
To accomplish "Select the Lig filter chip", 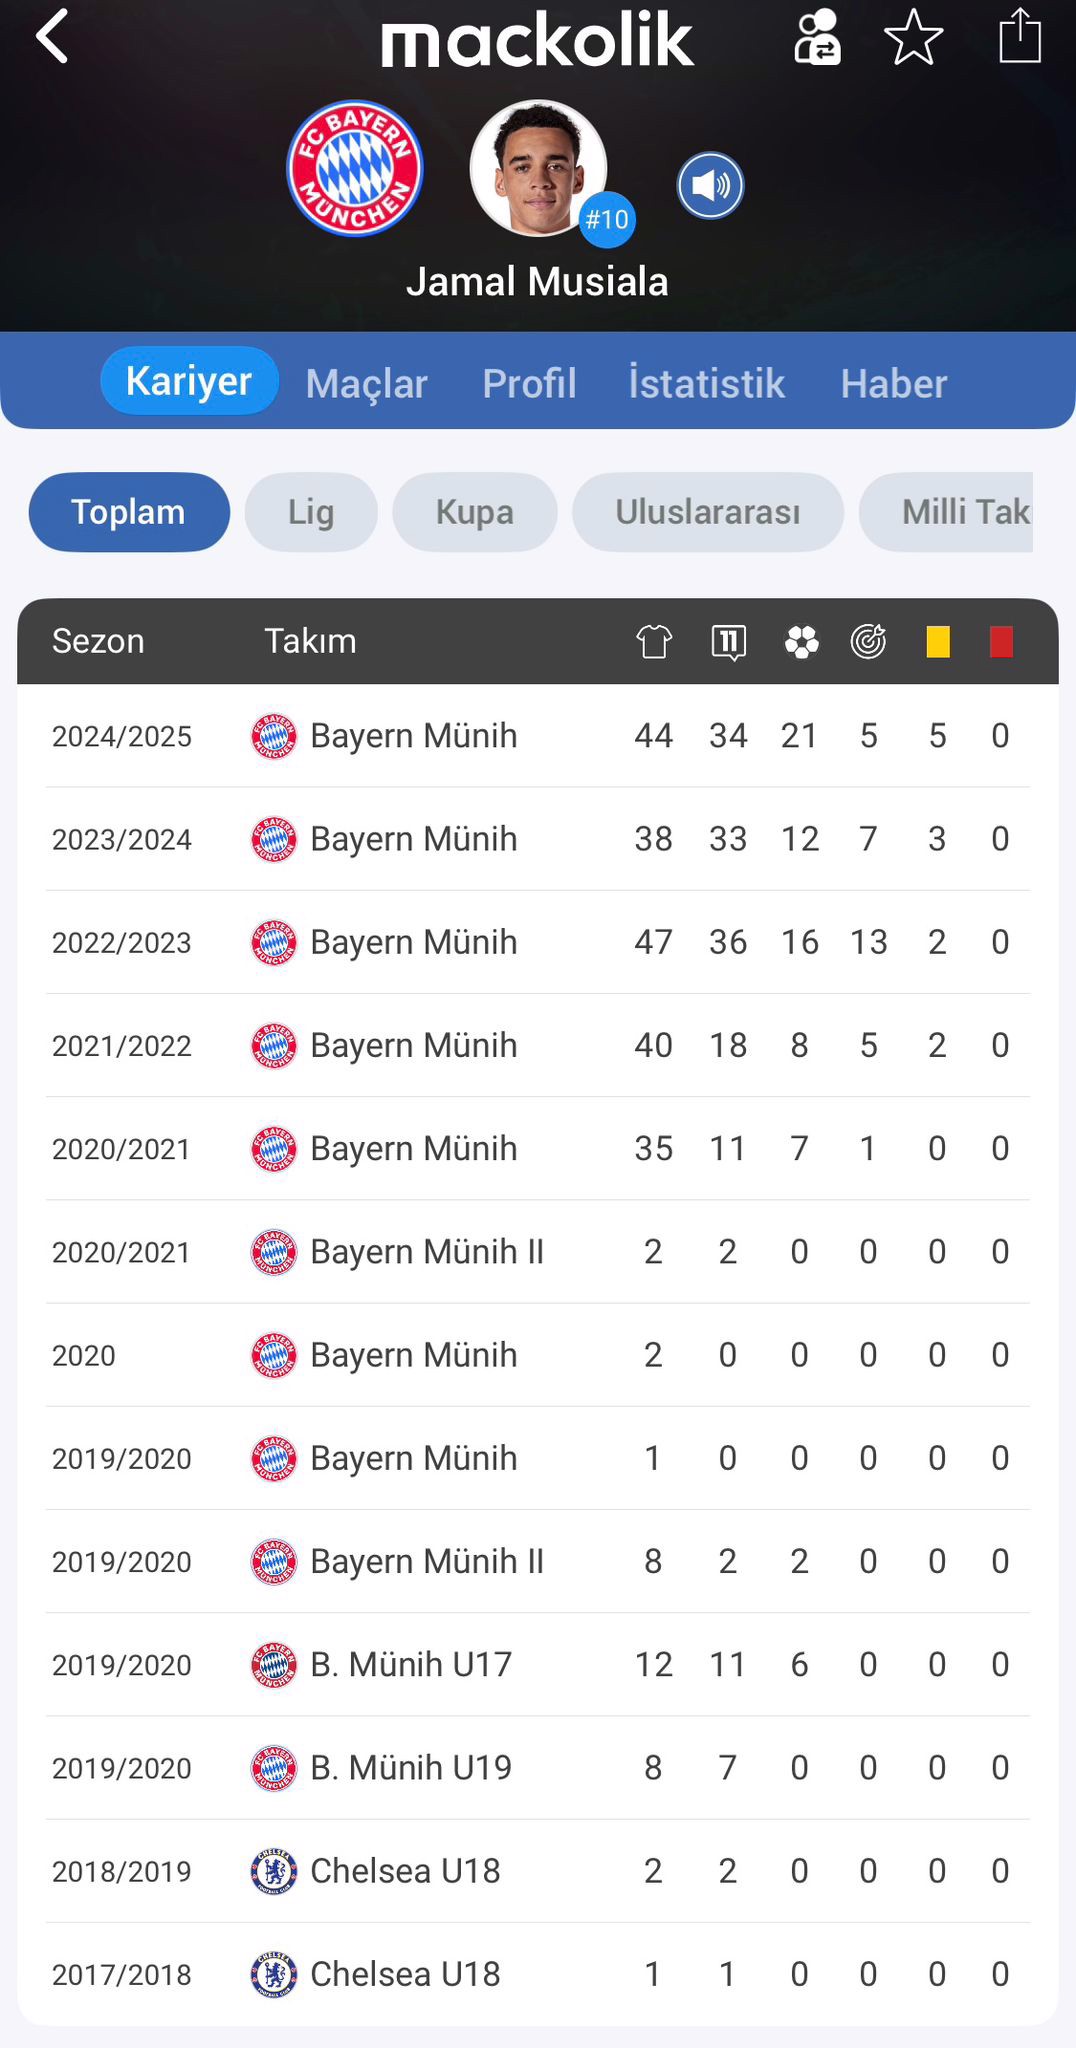I will click(311, 512).
